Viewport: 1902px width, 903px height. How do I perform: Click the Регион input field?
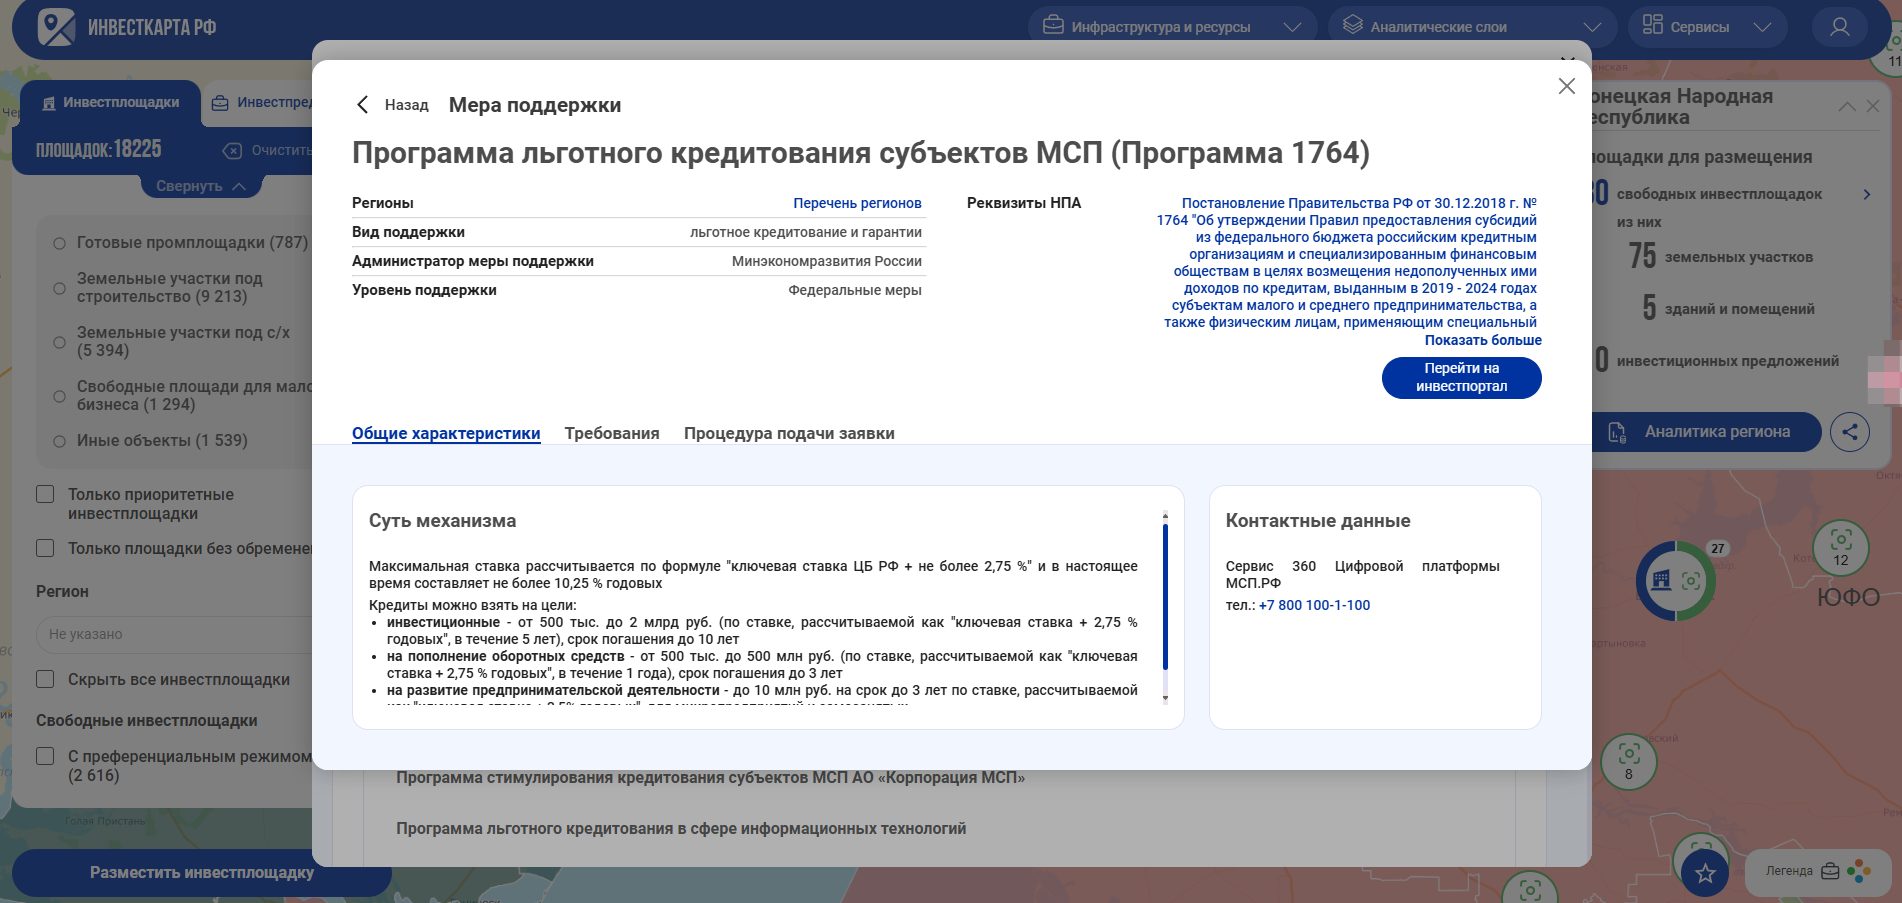[175, 634]
